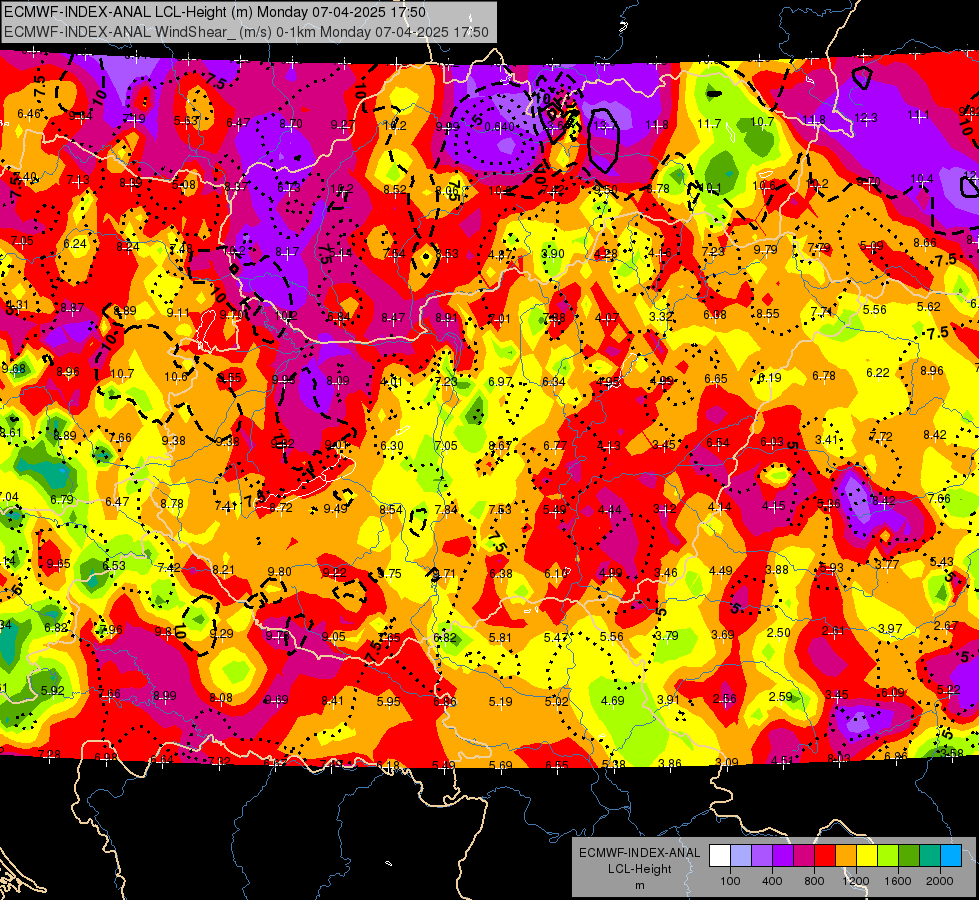The height and width of the screenshot is (900, 979).
Task: Click the wind shear value 2.59
Action: click(x=780, y=696)
